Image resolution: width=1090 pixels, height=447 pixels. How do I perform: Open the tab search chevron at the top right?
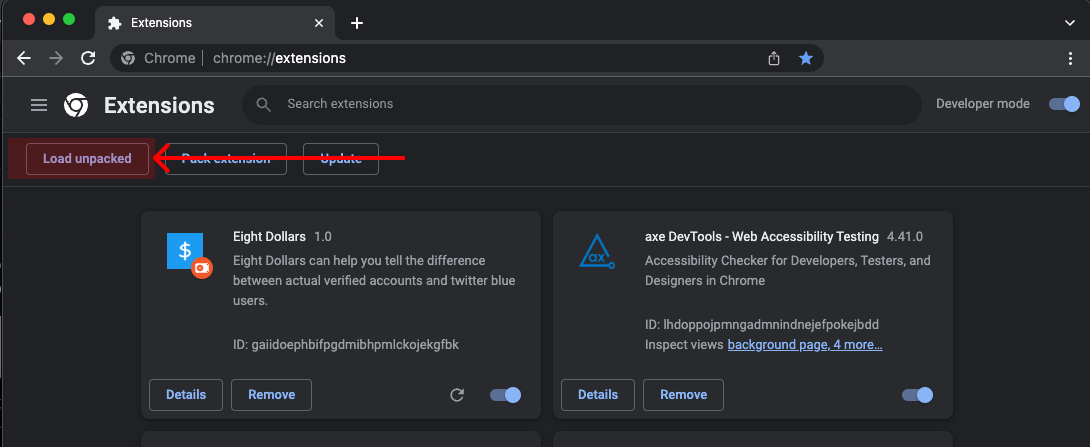pyautogui.click(x=1070, y=23)
